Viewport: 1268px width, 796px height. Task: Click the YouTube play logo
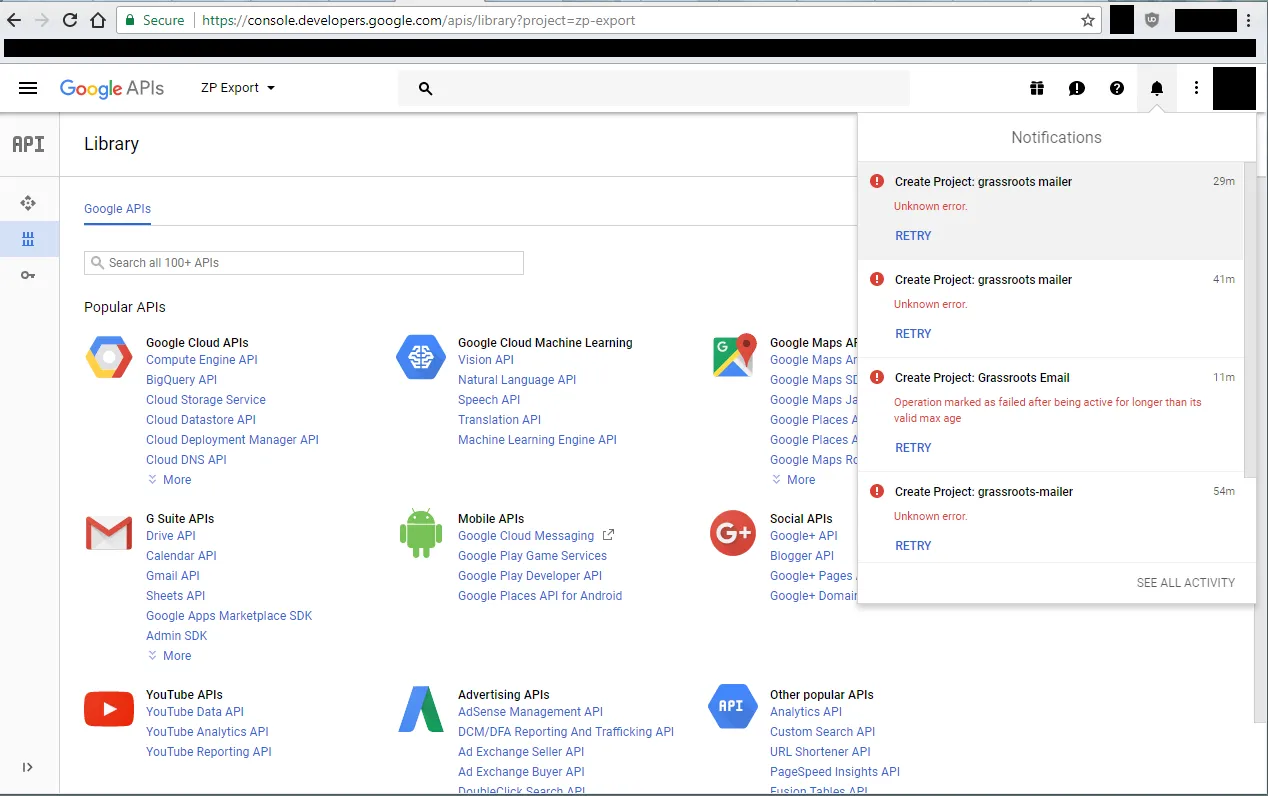(109, 709)
